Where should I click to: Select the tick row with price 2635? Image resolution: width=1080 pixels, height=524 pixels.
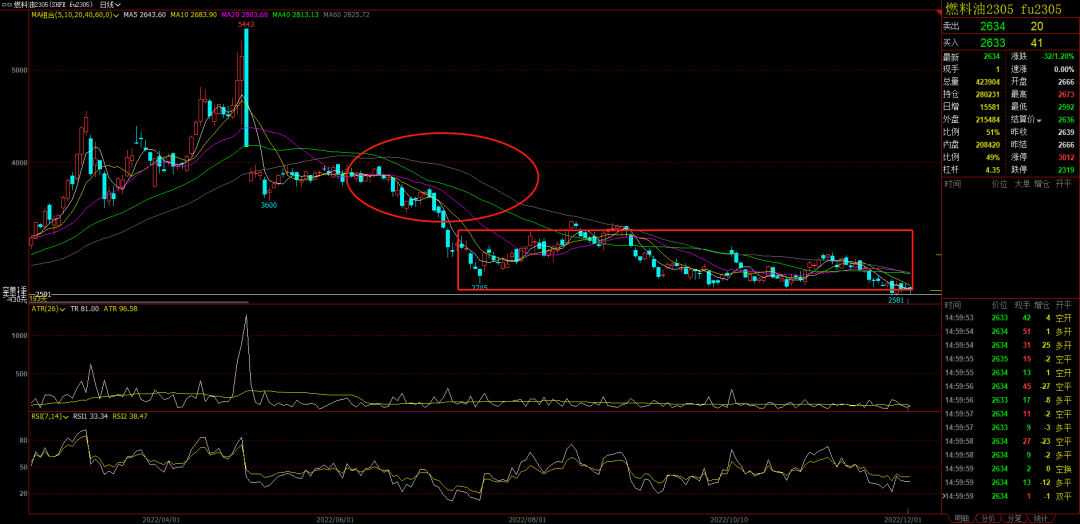click(1008, 359)
